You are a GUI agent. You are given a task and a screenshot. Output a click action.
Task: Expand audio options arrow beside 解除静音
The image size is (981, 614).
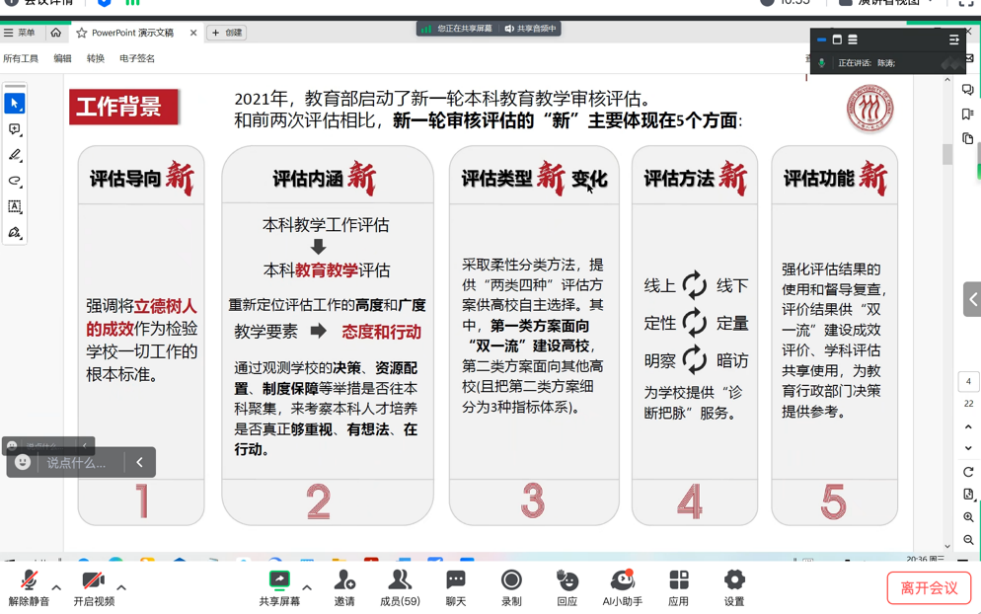(x=57, y=587)
